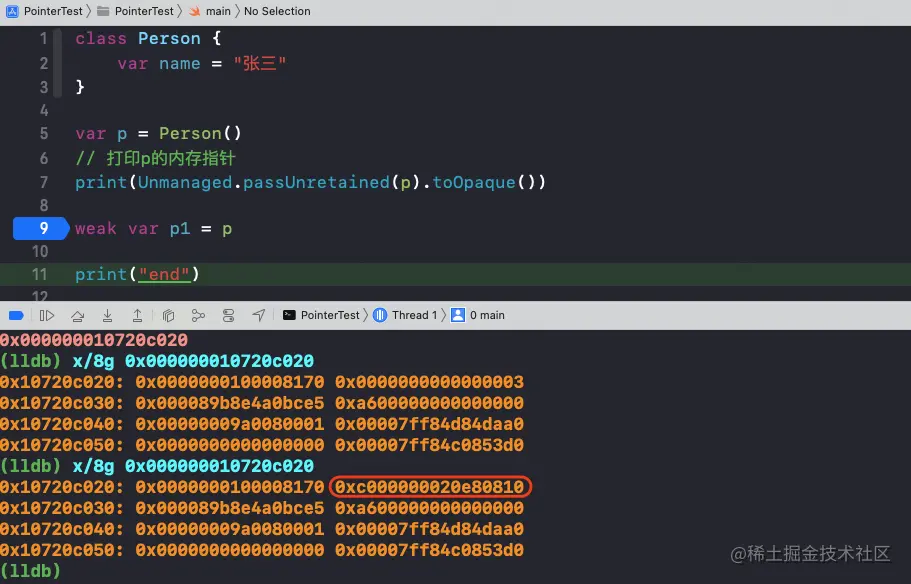This screenshot has height=584, width=911.
Task: Open the PointerTest folder breadcrumb
Action: 135,11
